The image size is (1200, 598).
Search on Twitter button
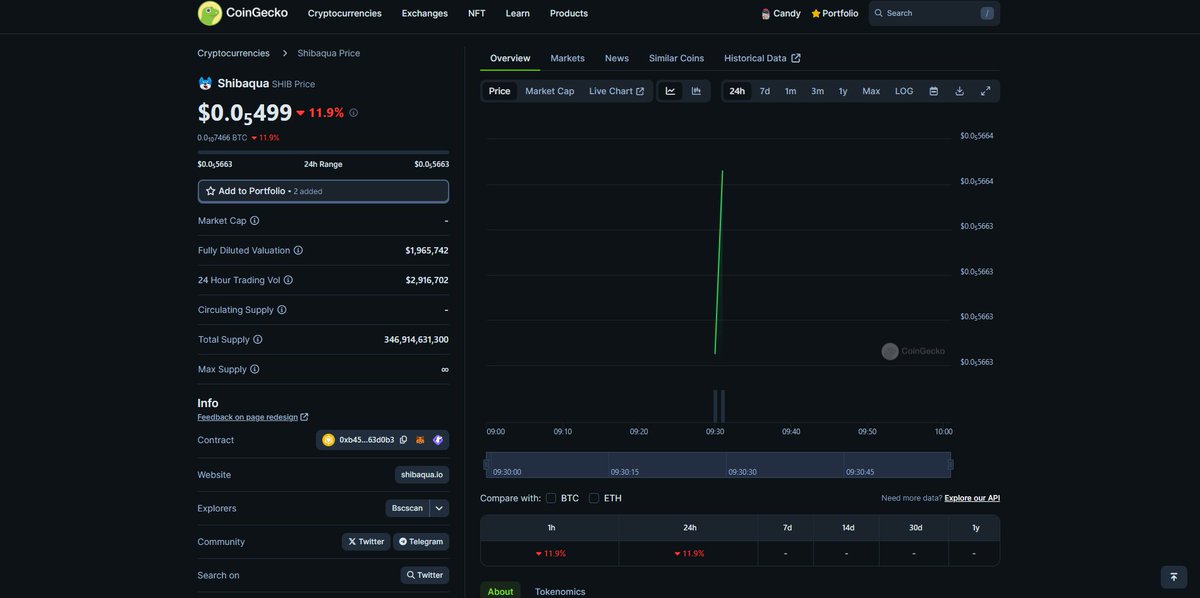[x=425, y=575]
